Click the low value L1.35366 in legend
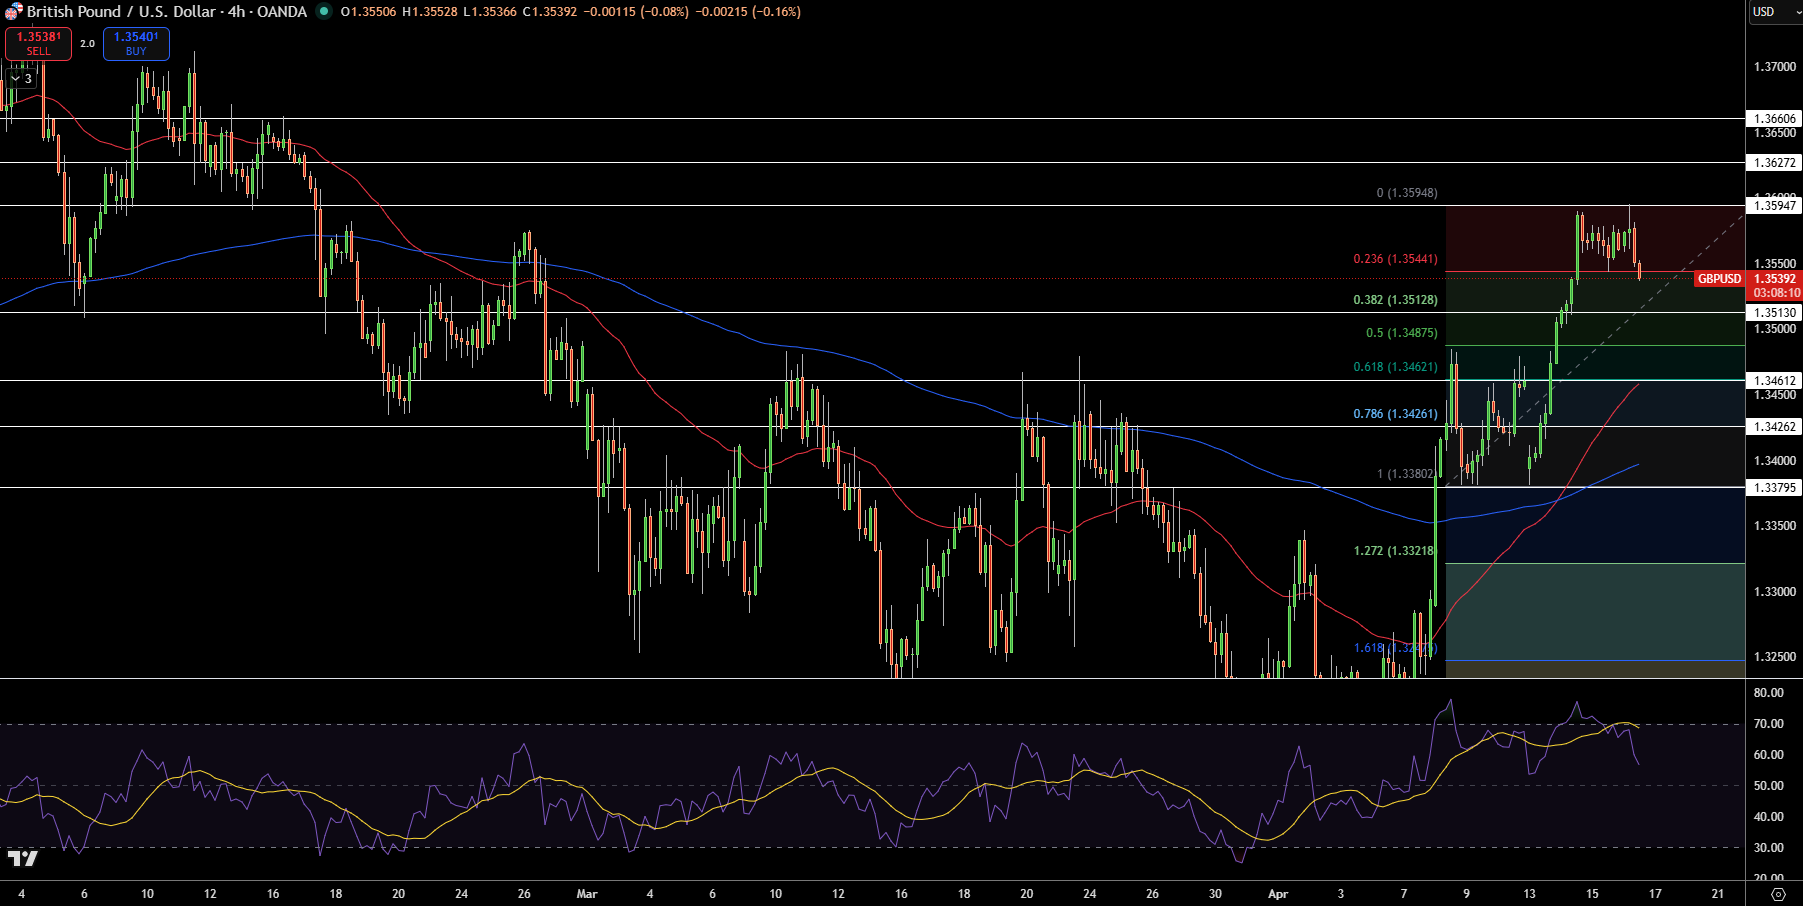This screenshot has height=906, width=1803. (x=490, y=12)
